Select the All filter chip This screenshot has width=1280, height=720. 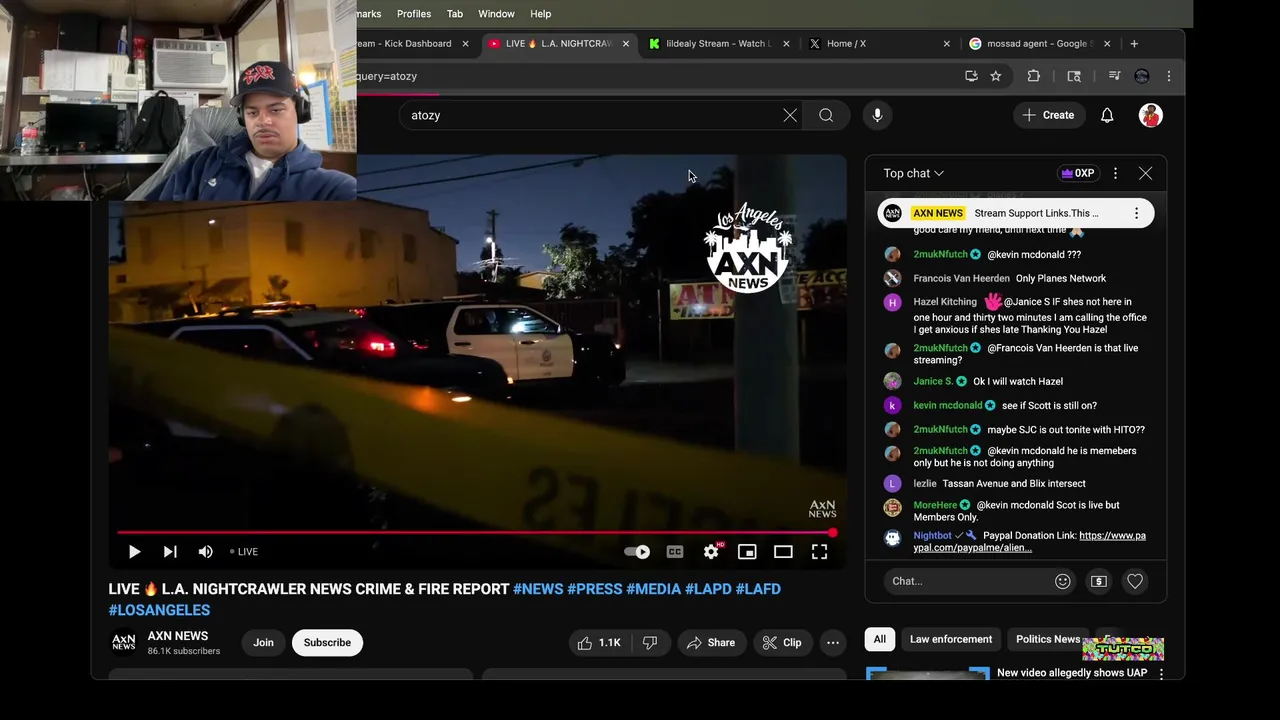(879, 639)
